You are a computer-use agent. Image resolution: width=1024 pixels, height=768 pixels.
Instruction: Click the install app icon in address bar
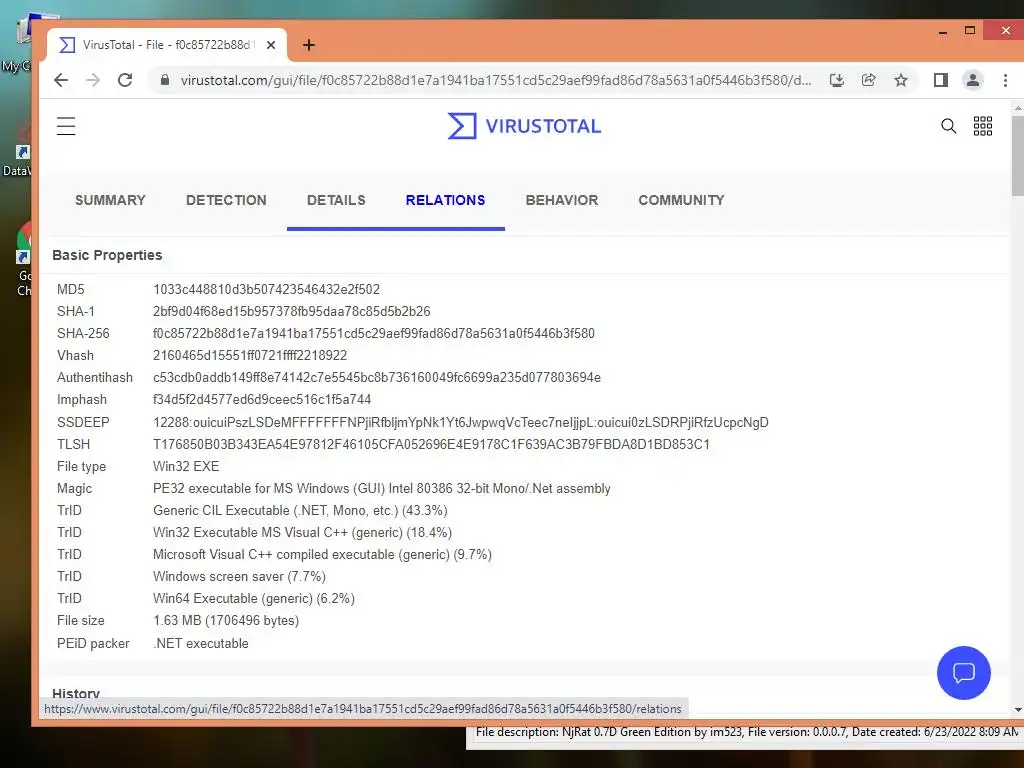pyautogui.click(x=837, y=80)
